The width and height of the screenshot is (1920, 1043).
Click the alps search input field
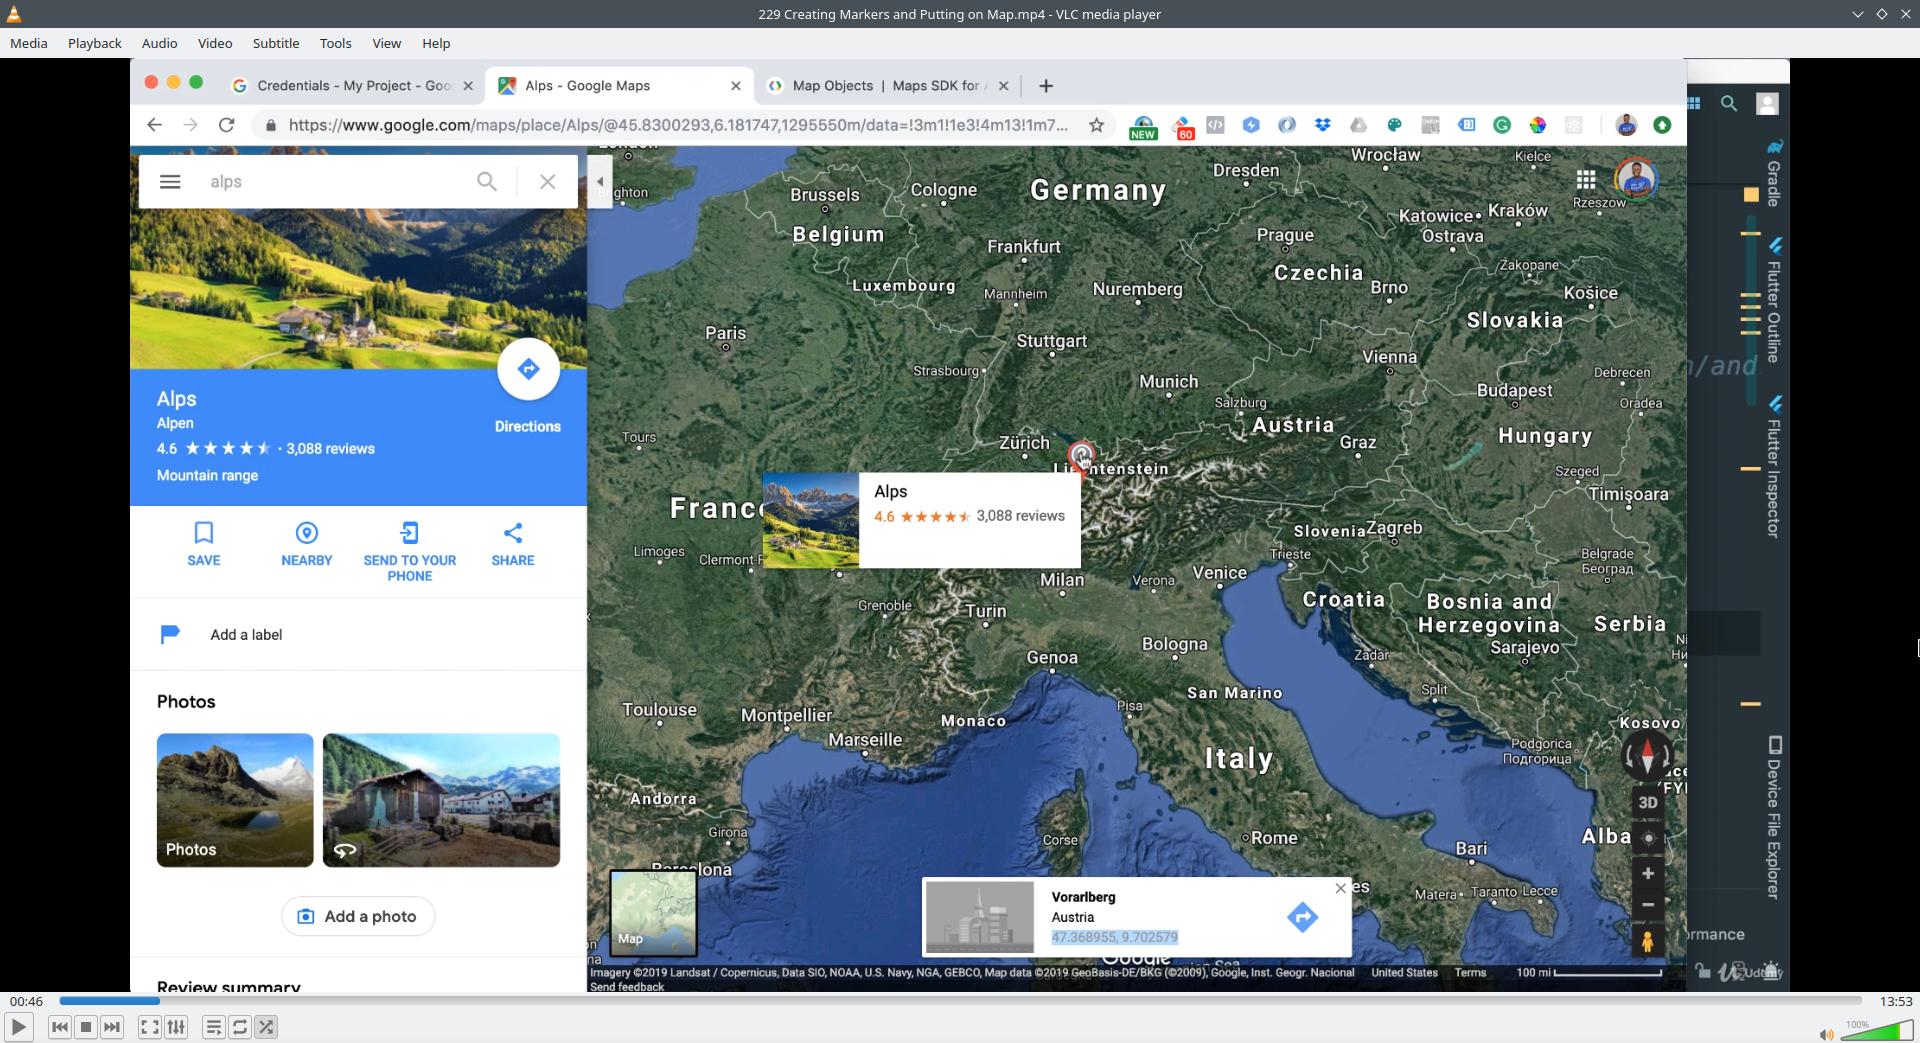click(335, 181)
